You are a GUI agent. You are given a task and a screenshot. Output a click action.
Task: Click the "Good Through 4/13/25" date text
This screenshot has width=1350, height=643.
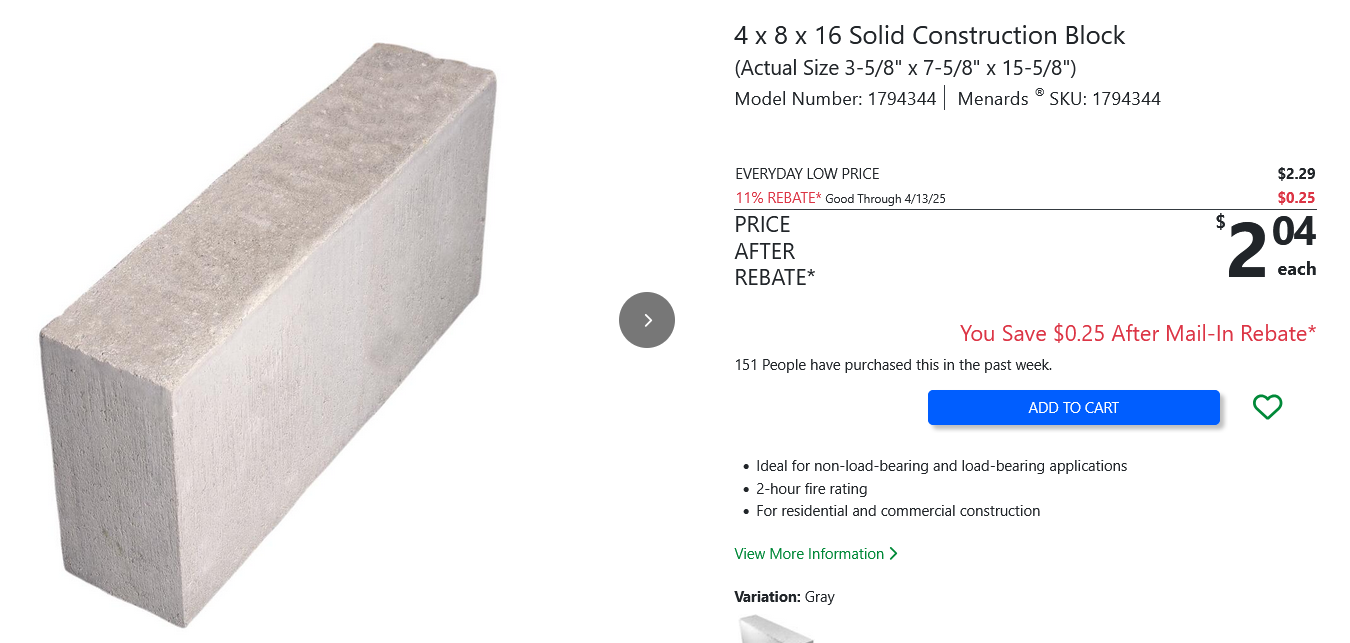point(885,199)
